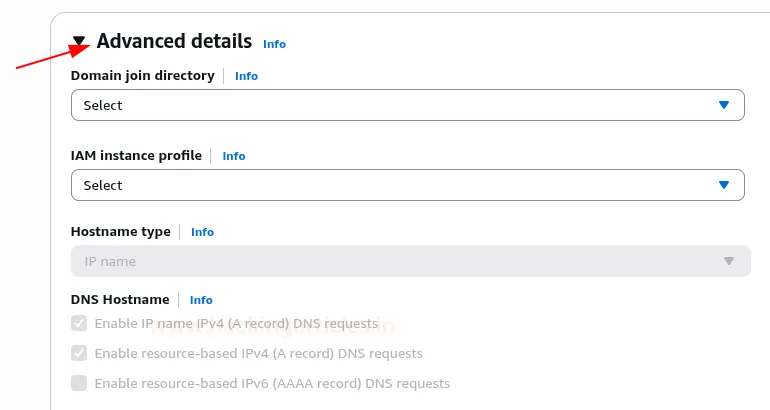This screenshot has height=410, width=770.
Task: Click the IAM instance profile label
Action: point(136,155)
